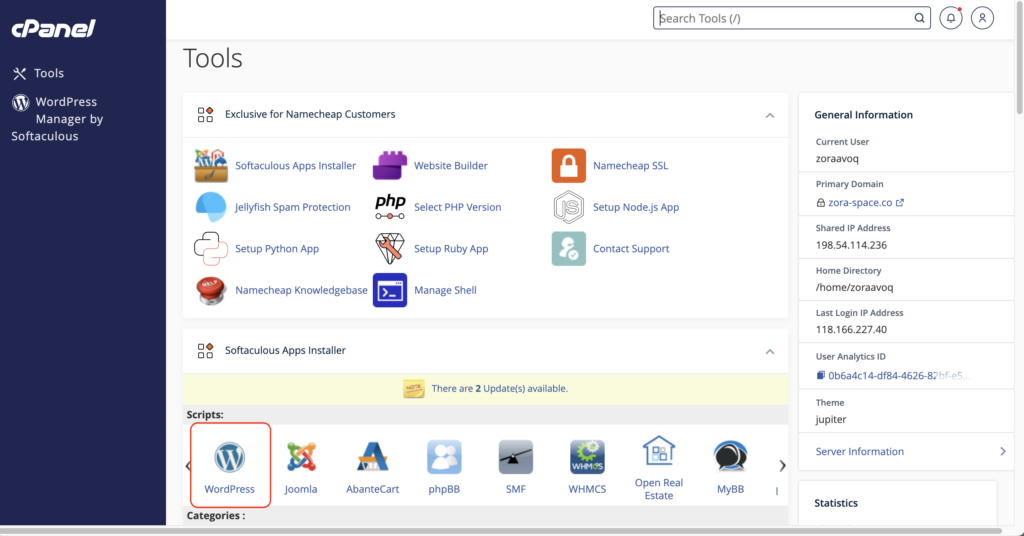Click the Softaculous Apps Installer toolbox icon
Screen dimensions: 1024x536
pos(211,166)
